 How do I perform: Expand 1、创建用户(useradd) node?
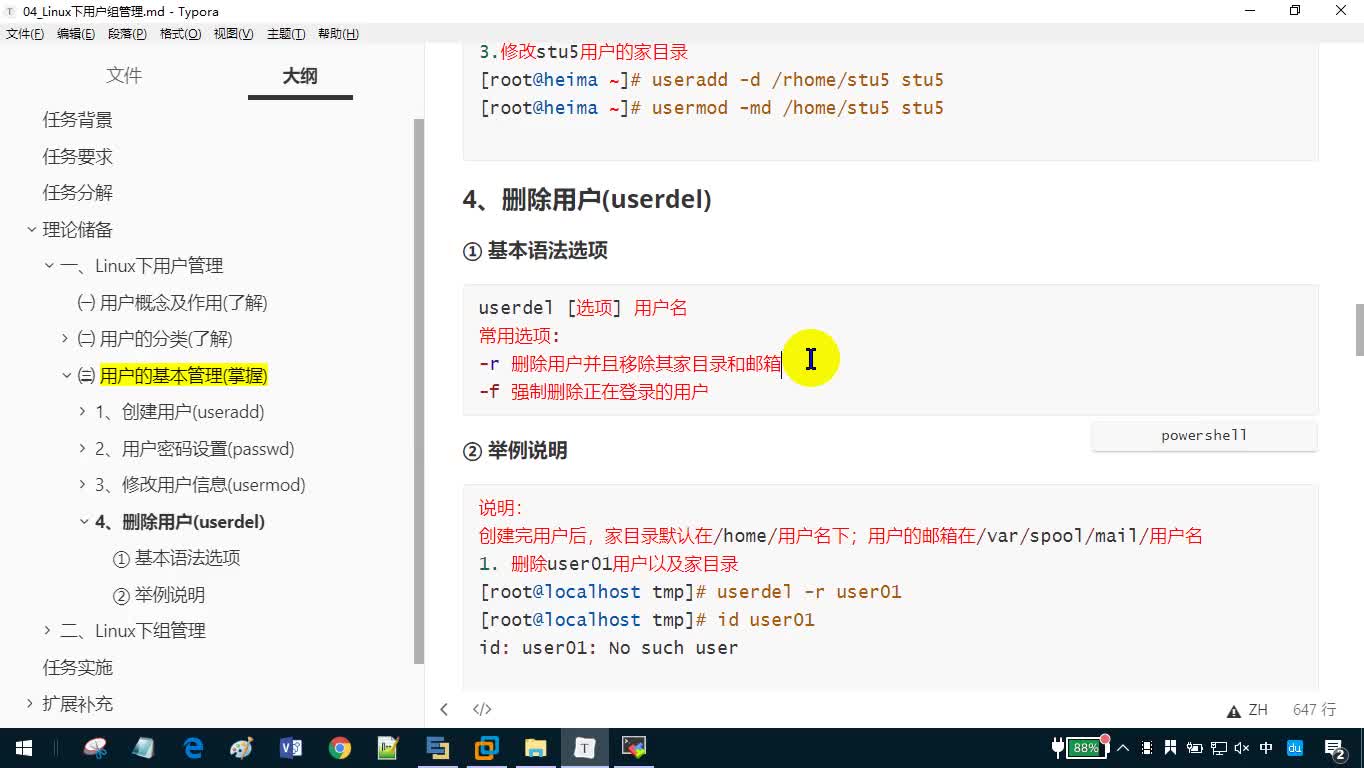(83, 412)
